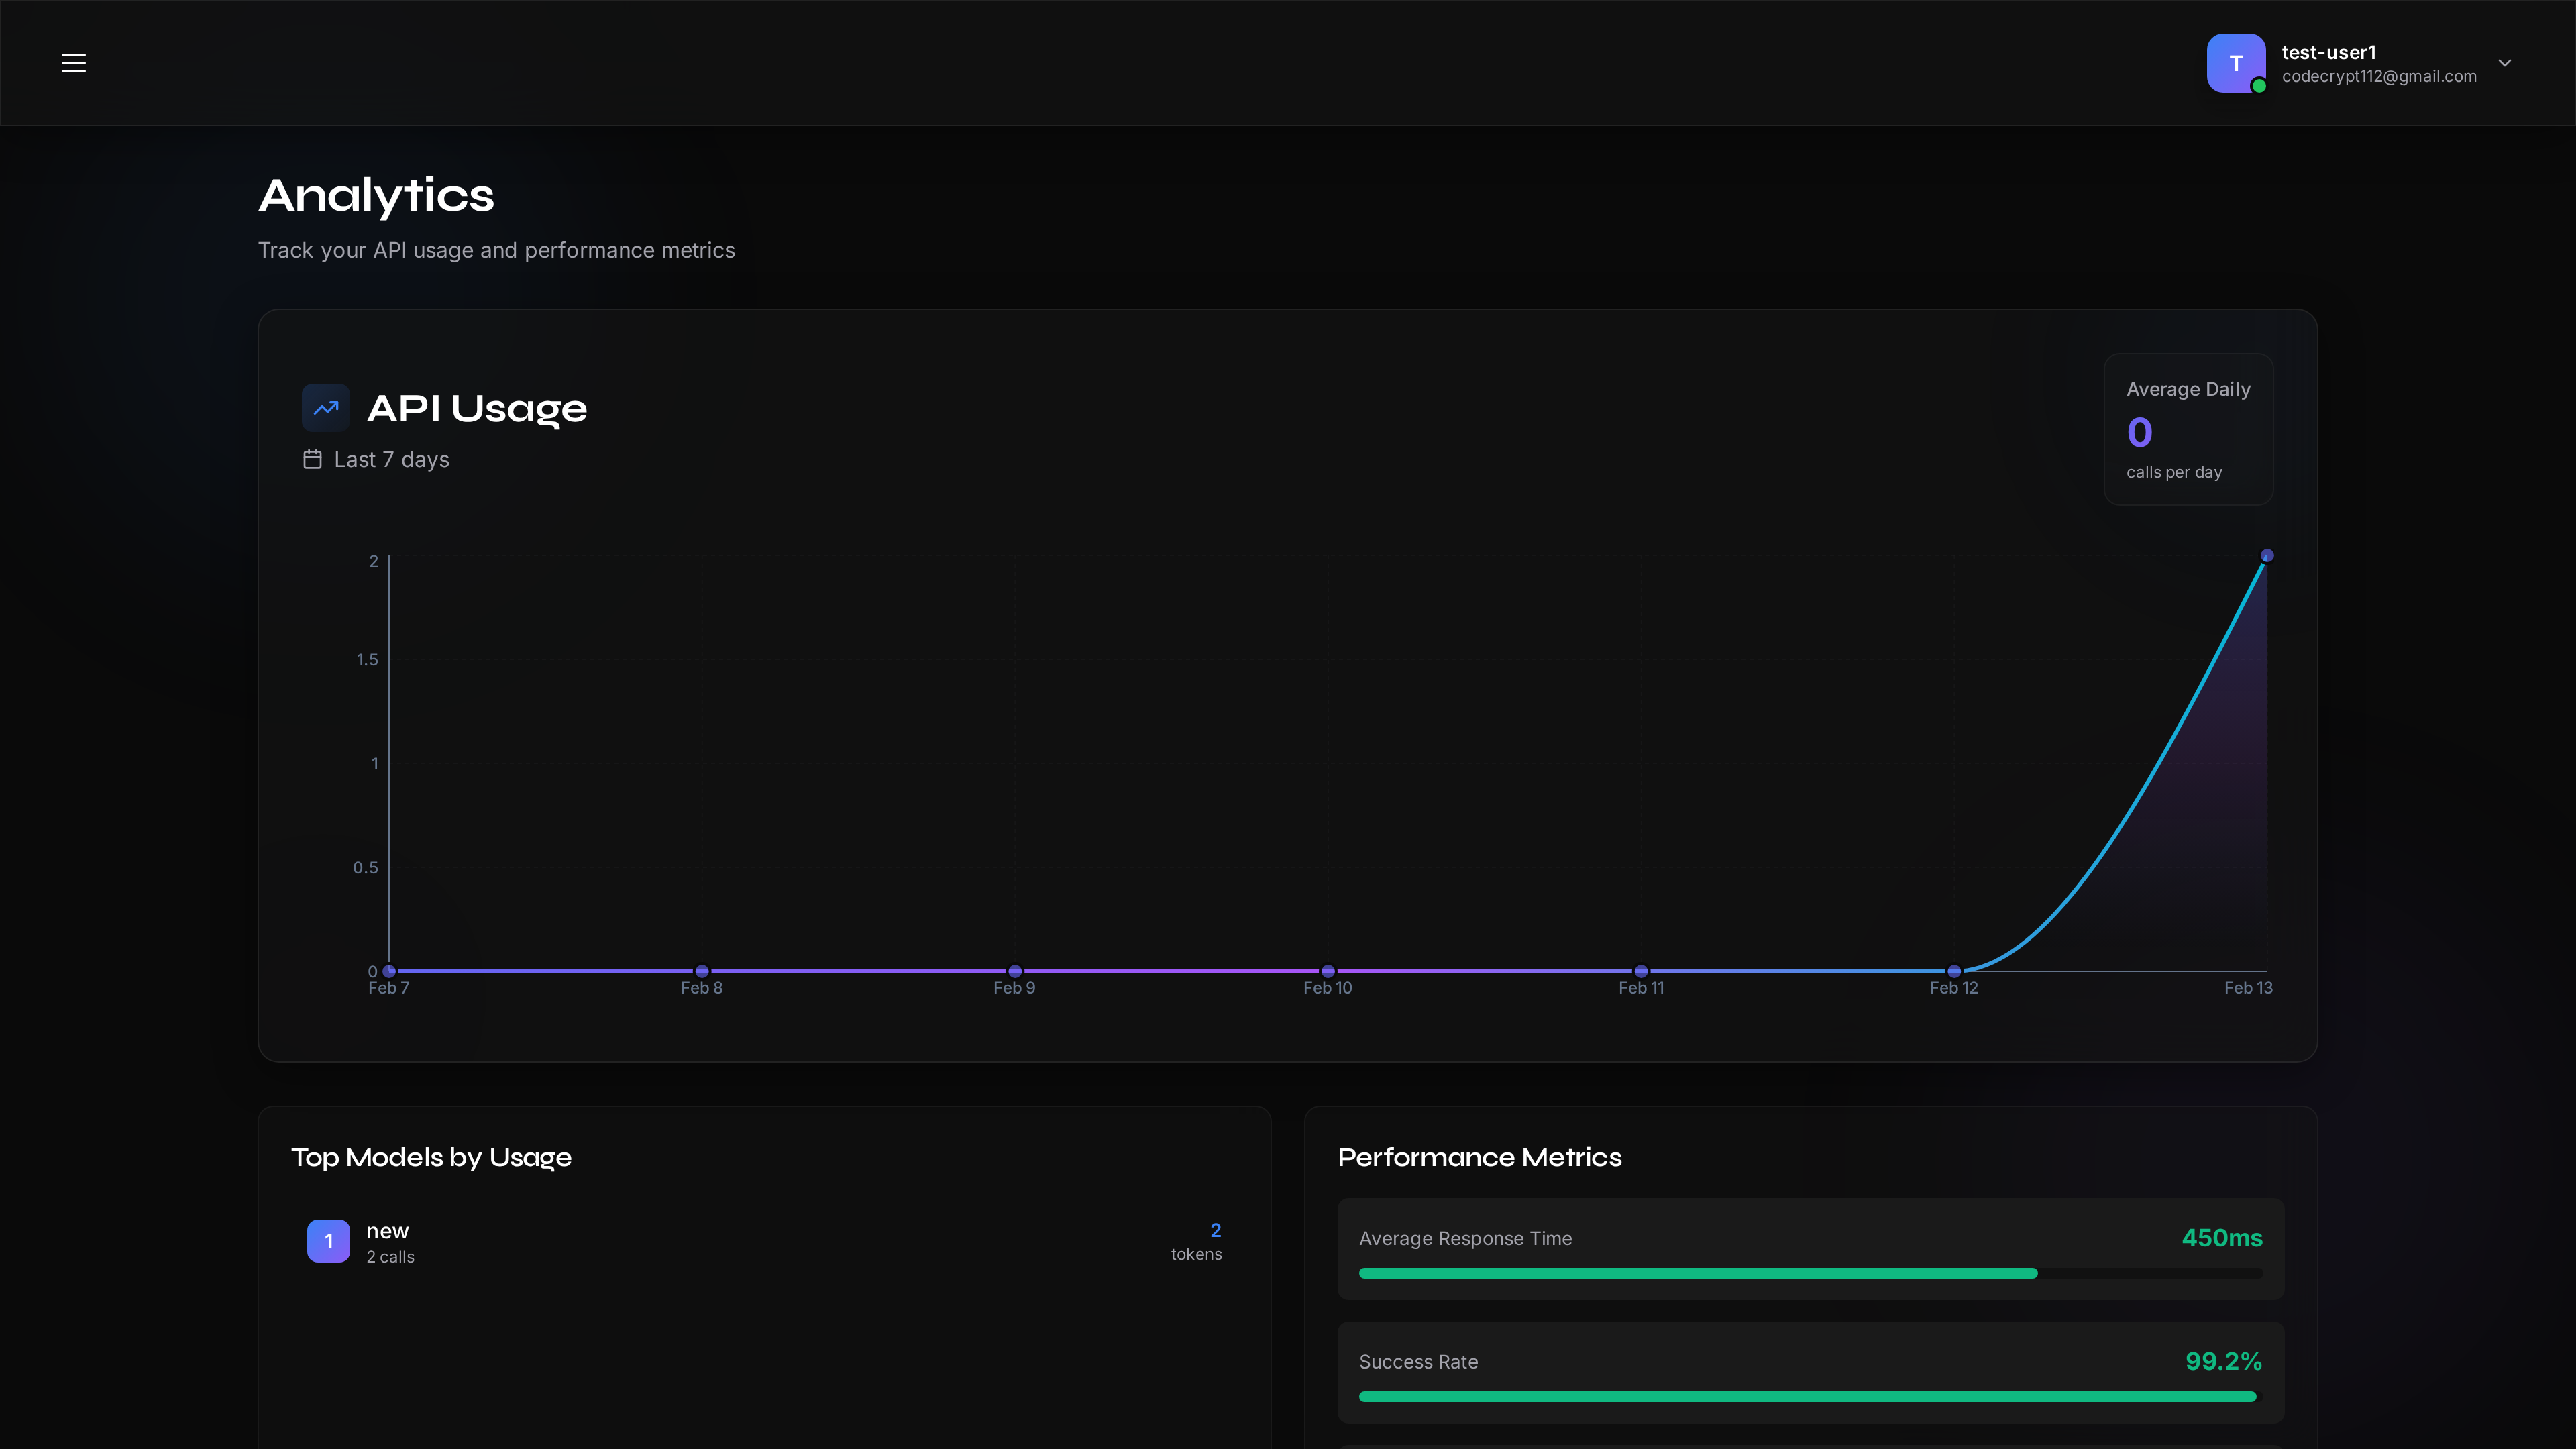This screenshot has height=1449, width=2576.
Task: Click the Average Daily calls card
Action: 2188,430
